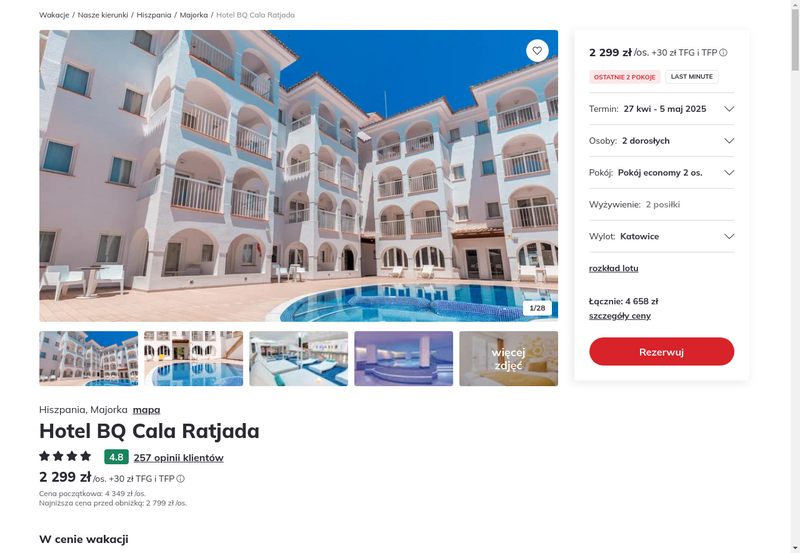Go to Majorka in breadcrumb
This screenshot has width=800, height=553.
tap(194, 15)
